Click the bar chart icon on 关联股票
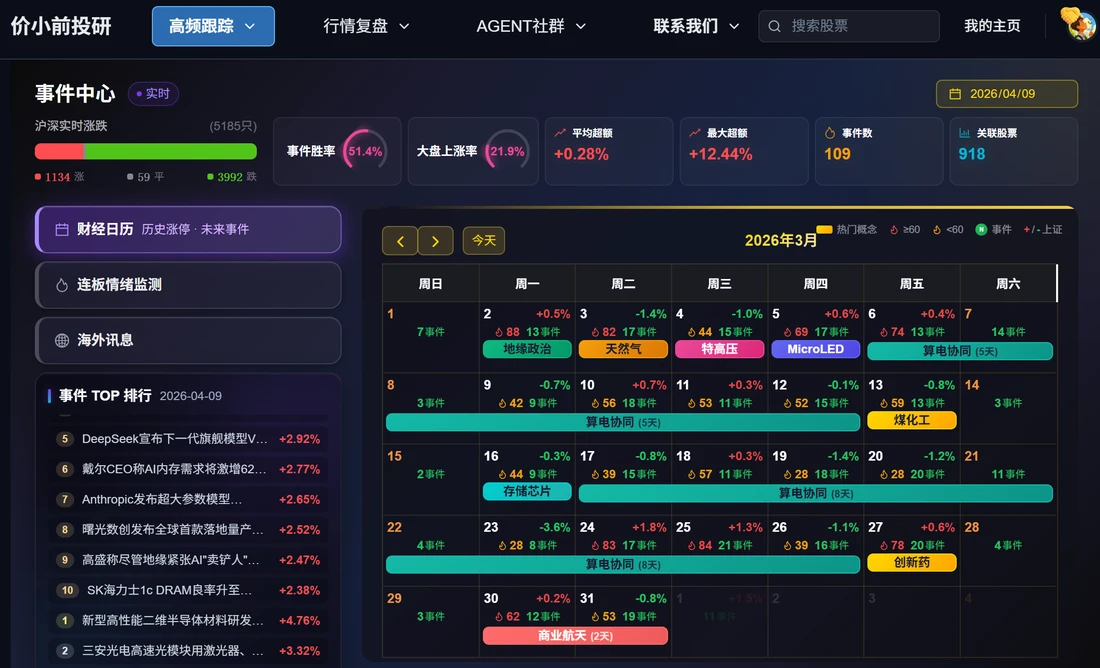The height and width of the screenshot is (668, 1100). point(965,132)
